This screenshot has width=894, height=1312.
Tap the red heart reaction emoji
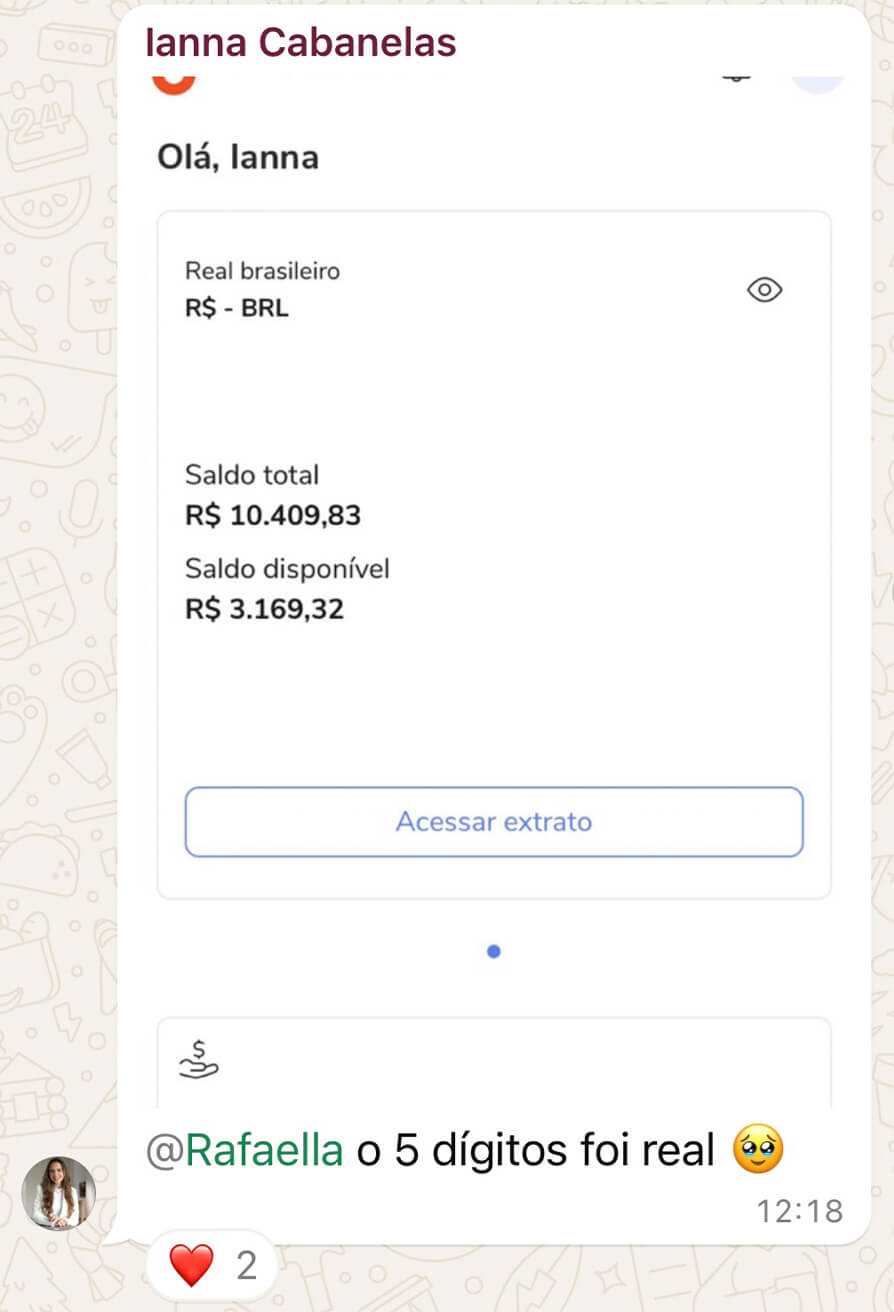pyautogui.click(x=191, y=1266)
